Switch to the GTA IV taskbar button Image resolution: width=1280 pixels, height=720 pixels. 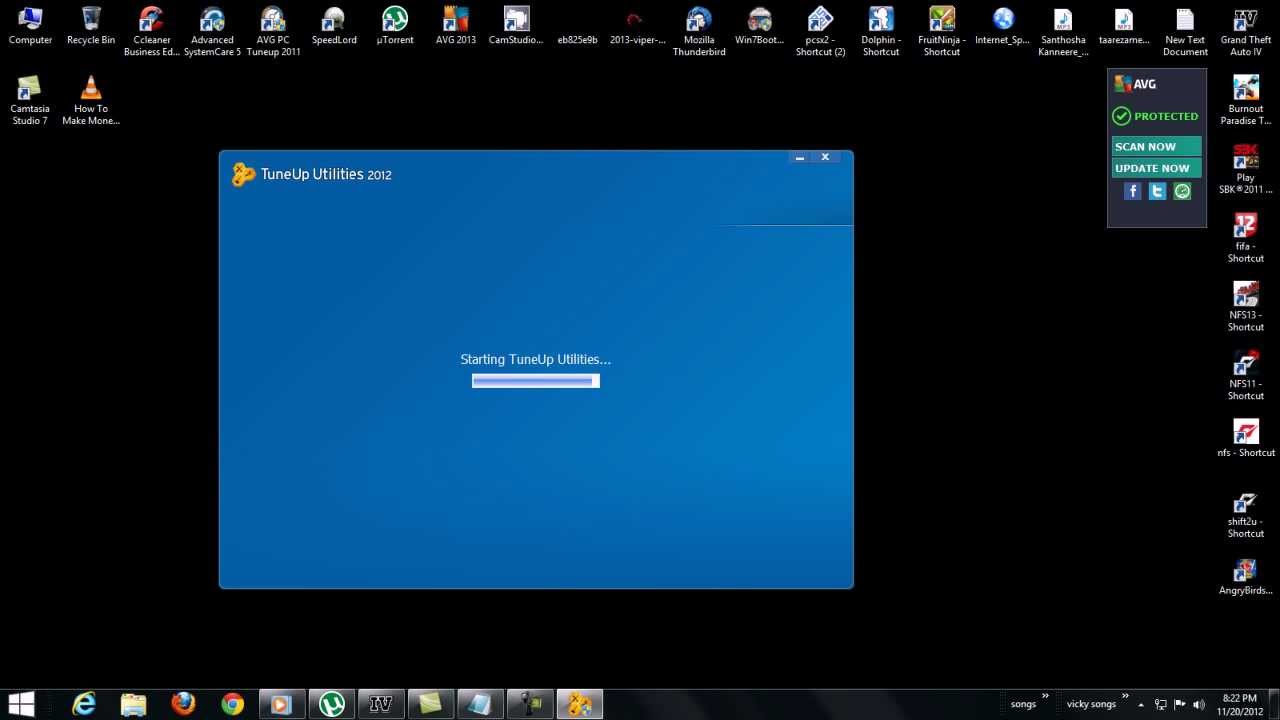(x=381, y=704)
